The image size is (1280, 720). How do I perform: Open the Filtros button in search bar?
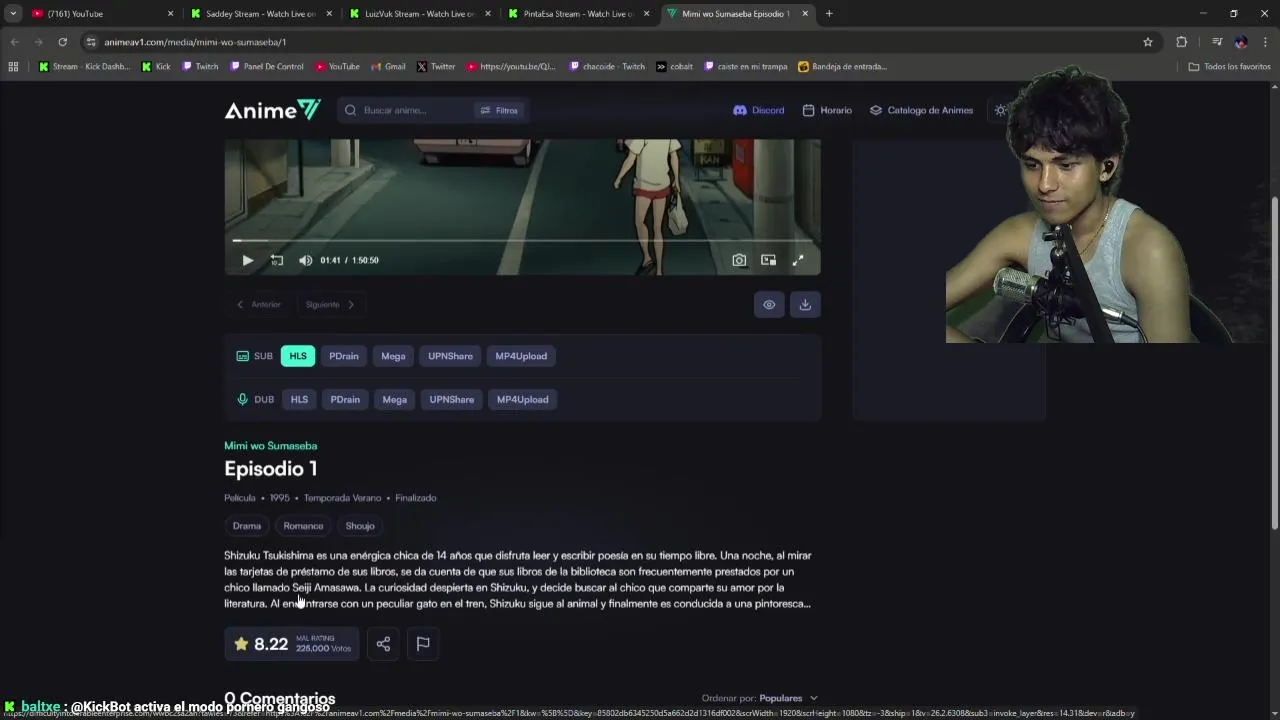tap(499, 110)
